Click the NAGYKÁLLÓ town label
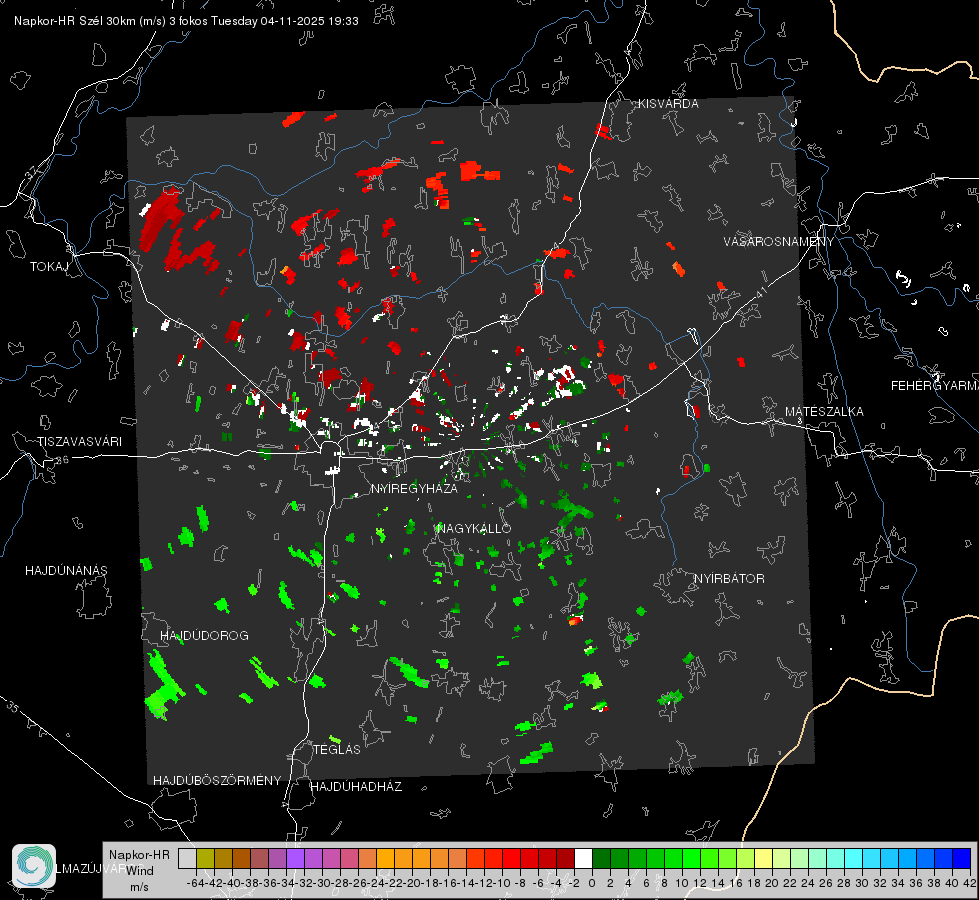 pos(474,528)
